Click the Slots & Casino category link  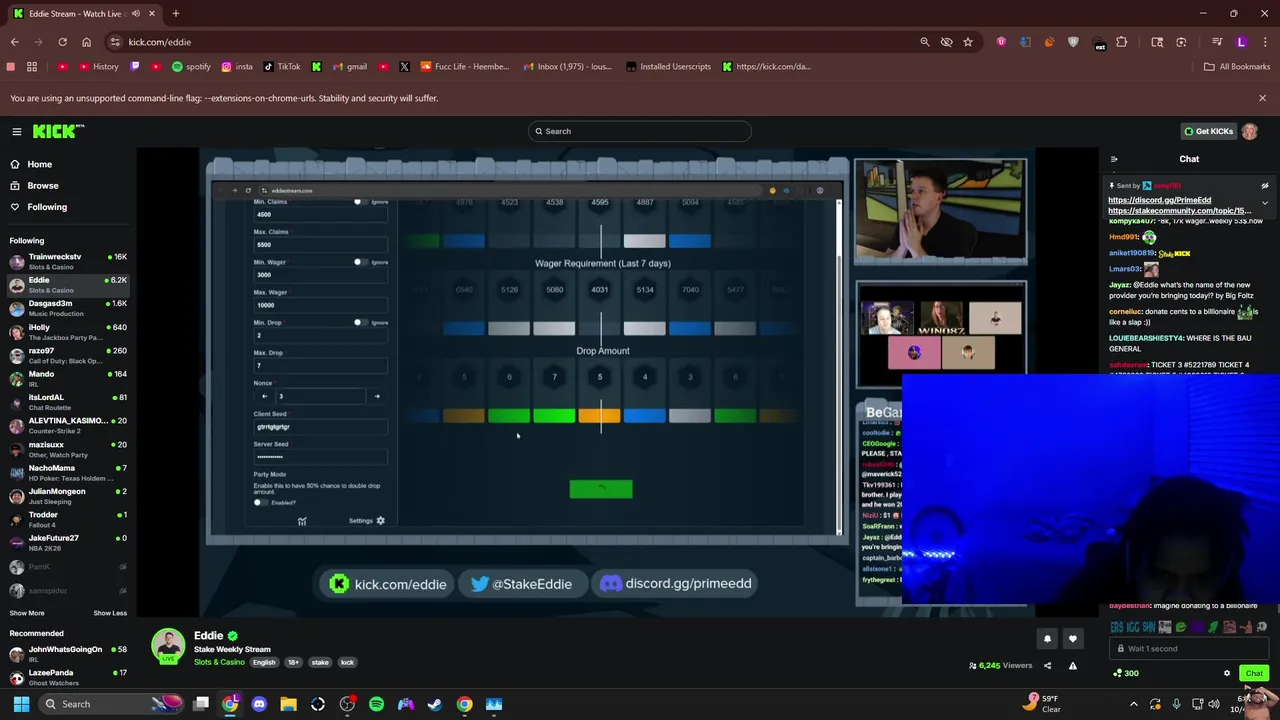pos(219,662)
